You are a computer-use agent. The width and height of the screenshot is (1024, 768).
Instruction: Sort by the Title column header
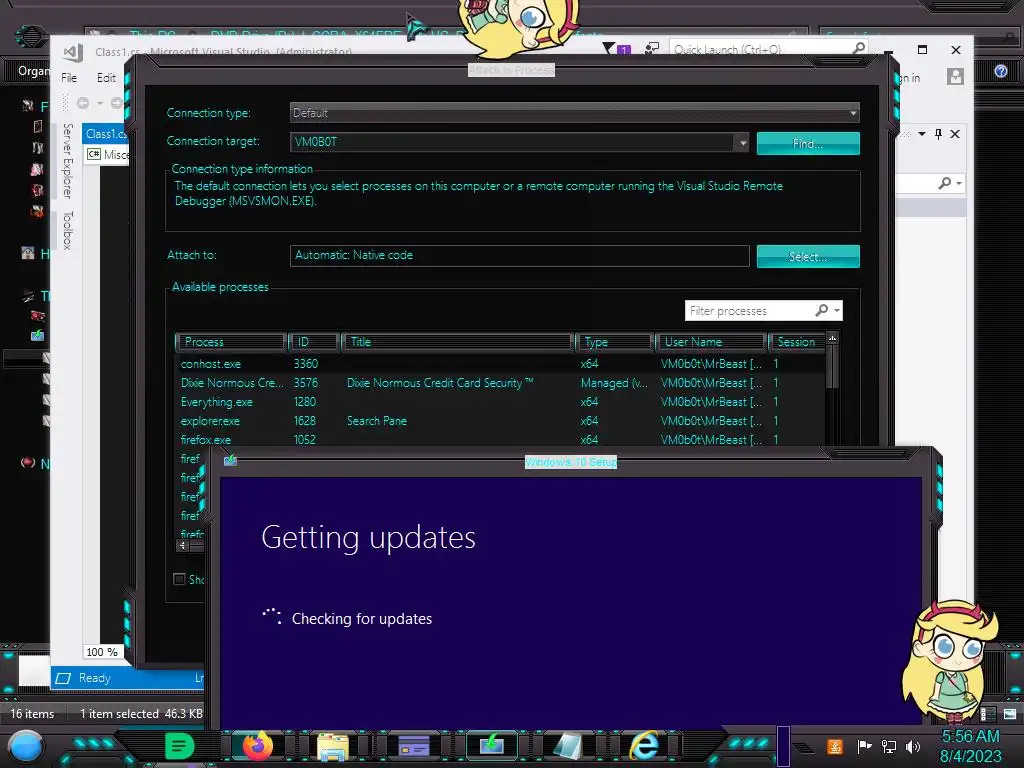(x=457, y=342)
